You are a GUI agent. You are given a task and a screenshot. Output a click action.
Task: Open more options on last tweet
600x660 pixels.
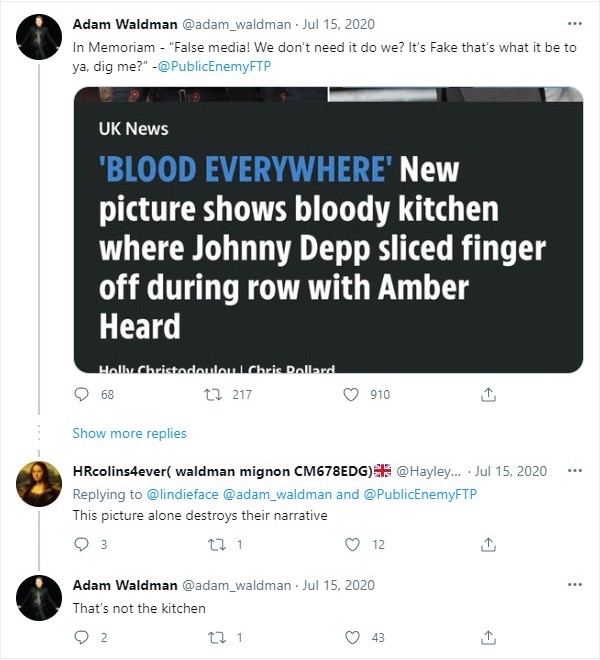[575, 585]
